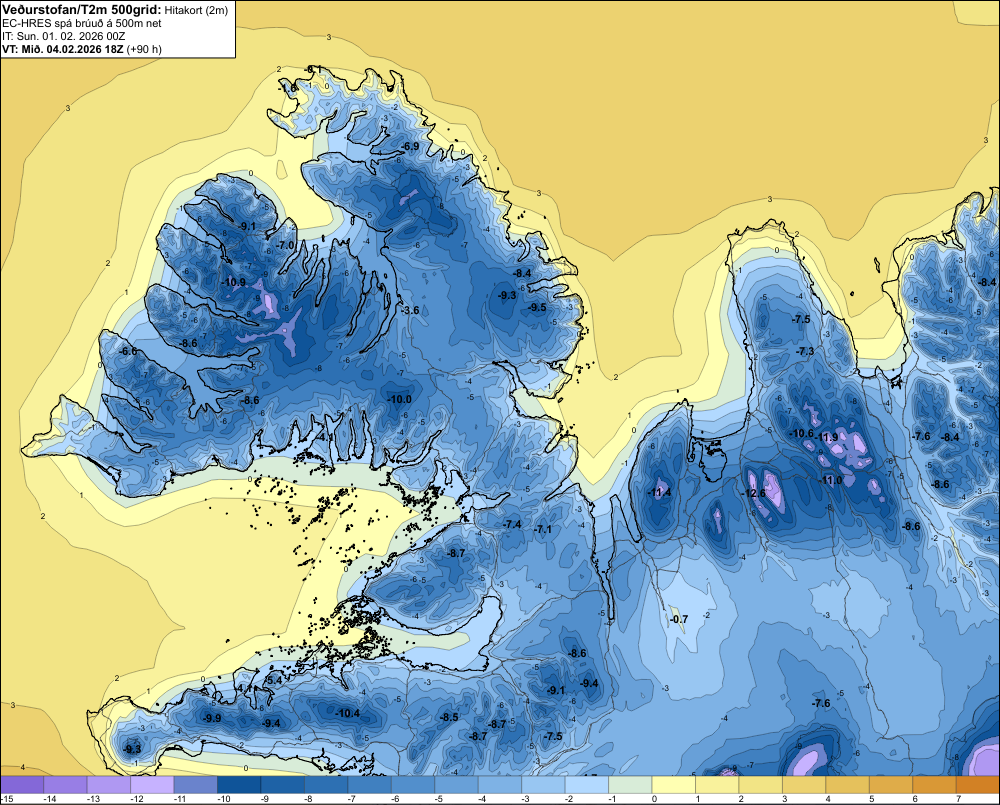Click the -12.6 temperature label on the map

click(x=753, y=493)
